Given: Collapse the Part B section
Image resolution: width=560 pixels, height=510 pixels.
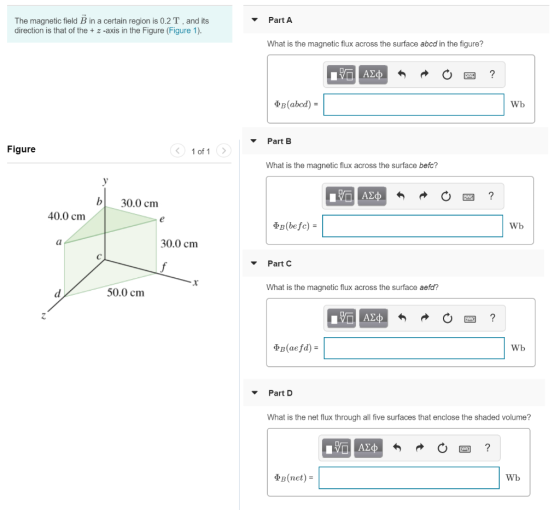Looking at the screenshot, I should click(254, 141).
